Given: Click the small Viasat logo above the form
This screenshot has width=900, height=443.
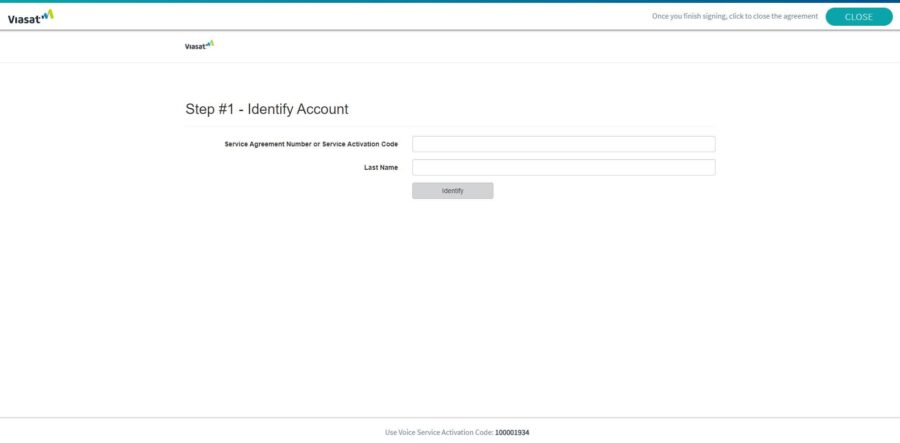Looking at the screenshot, I should [x=199, y=45].
